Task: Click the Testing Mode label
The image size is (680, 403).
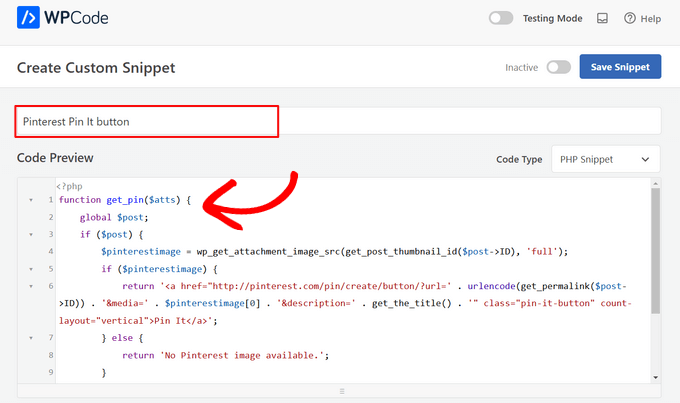Action: coord(552,19)
